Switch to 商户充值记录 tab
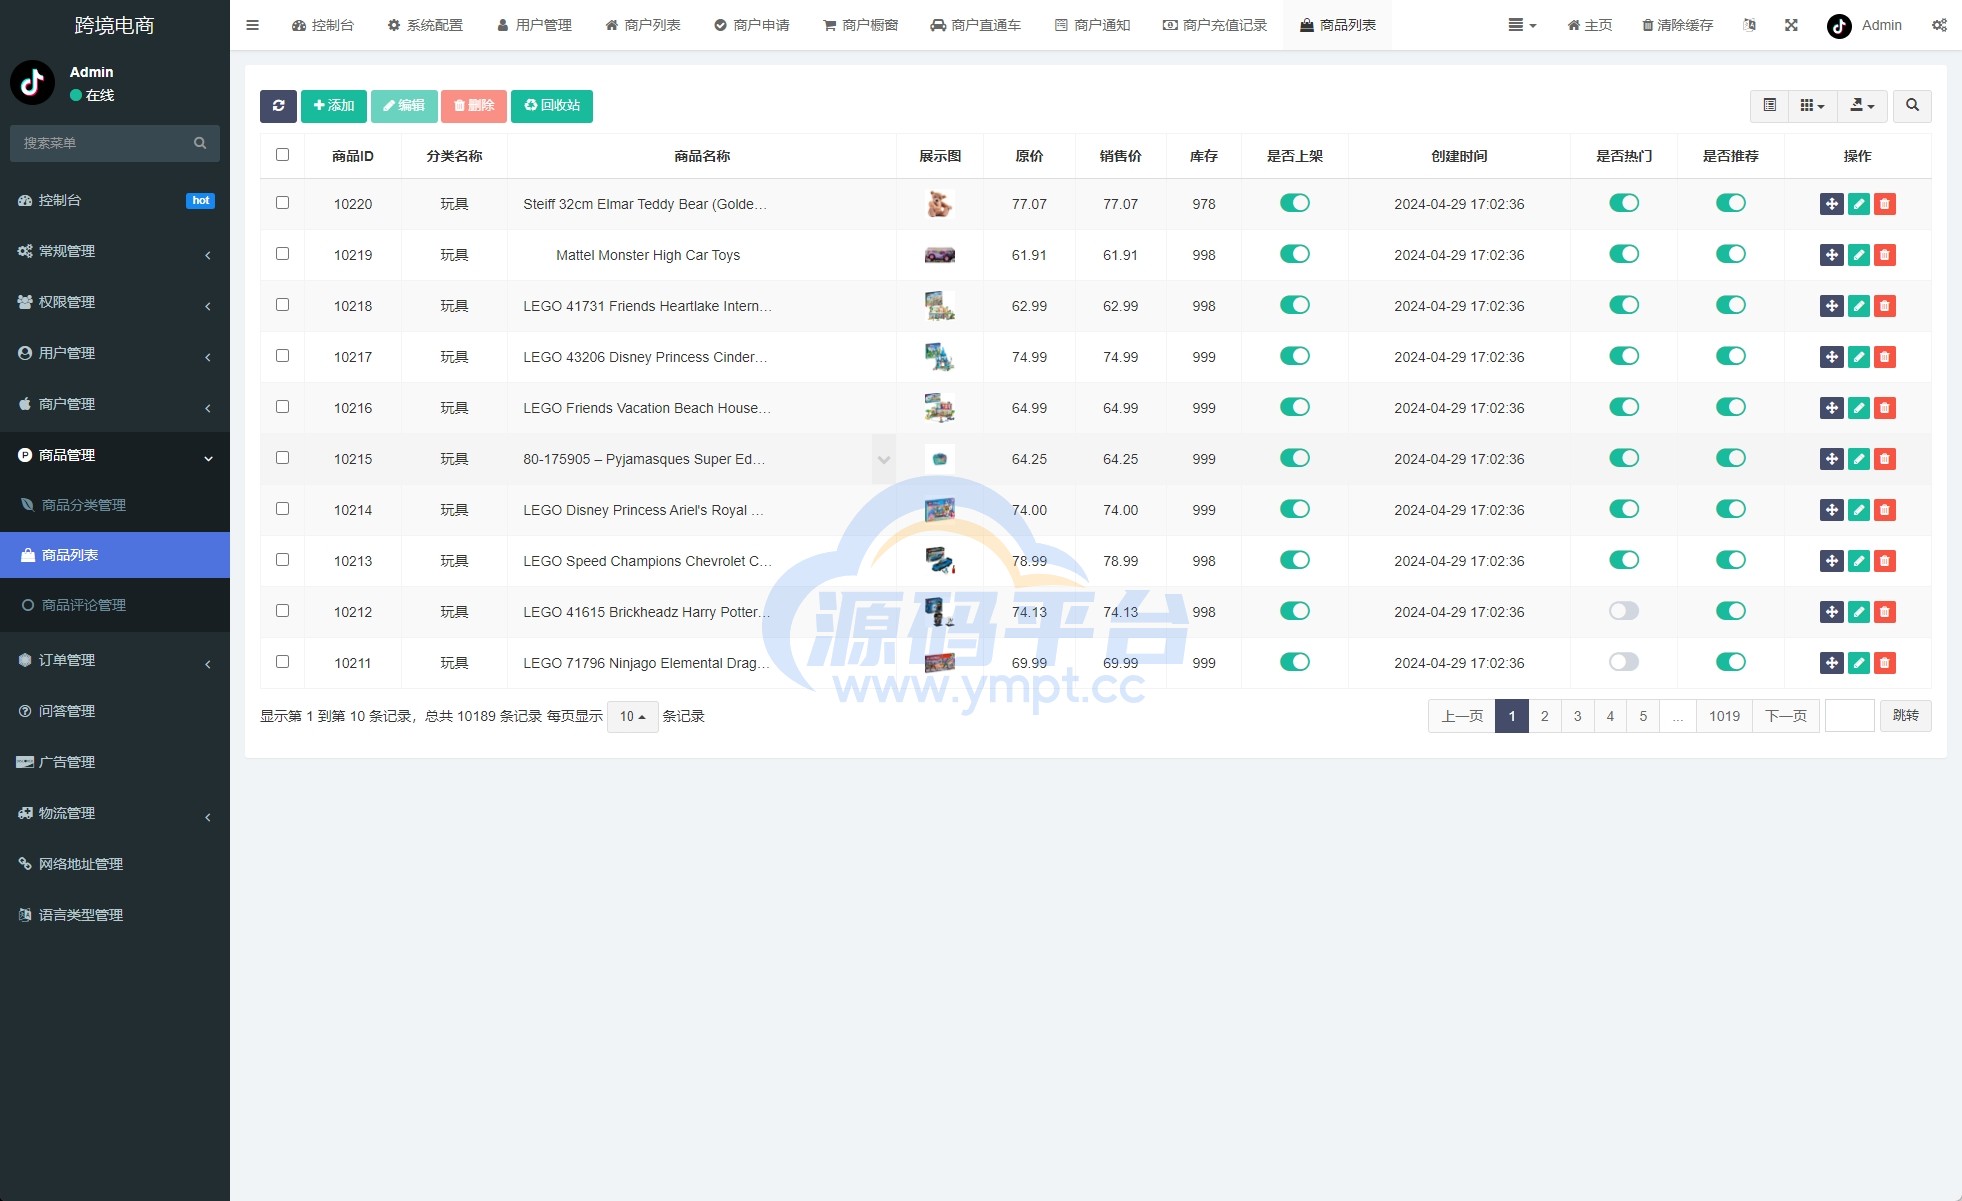This screenshot has height=1201, width=1962. 1214,25
